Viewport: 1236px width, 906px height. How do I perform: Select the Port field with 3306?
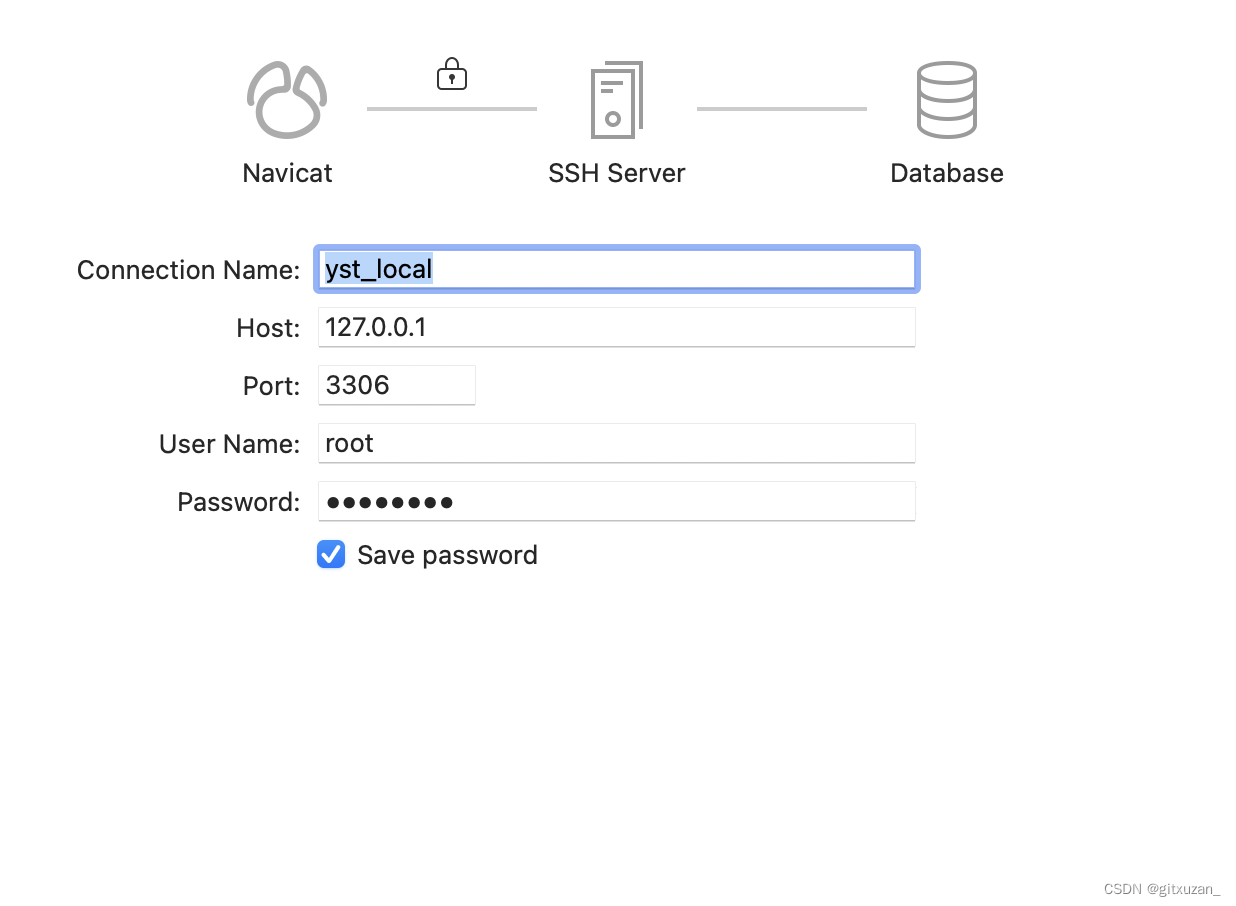[397, 385]
